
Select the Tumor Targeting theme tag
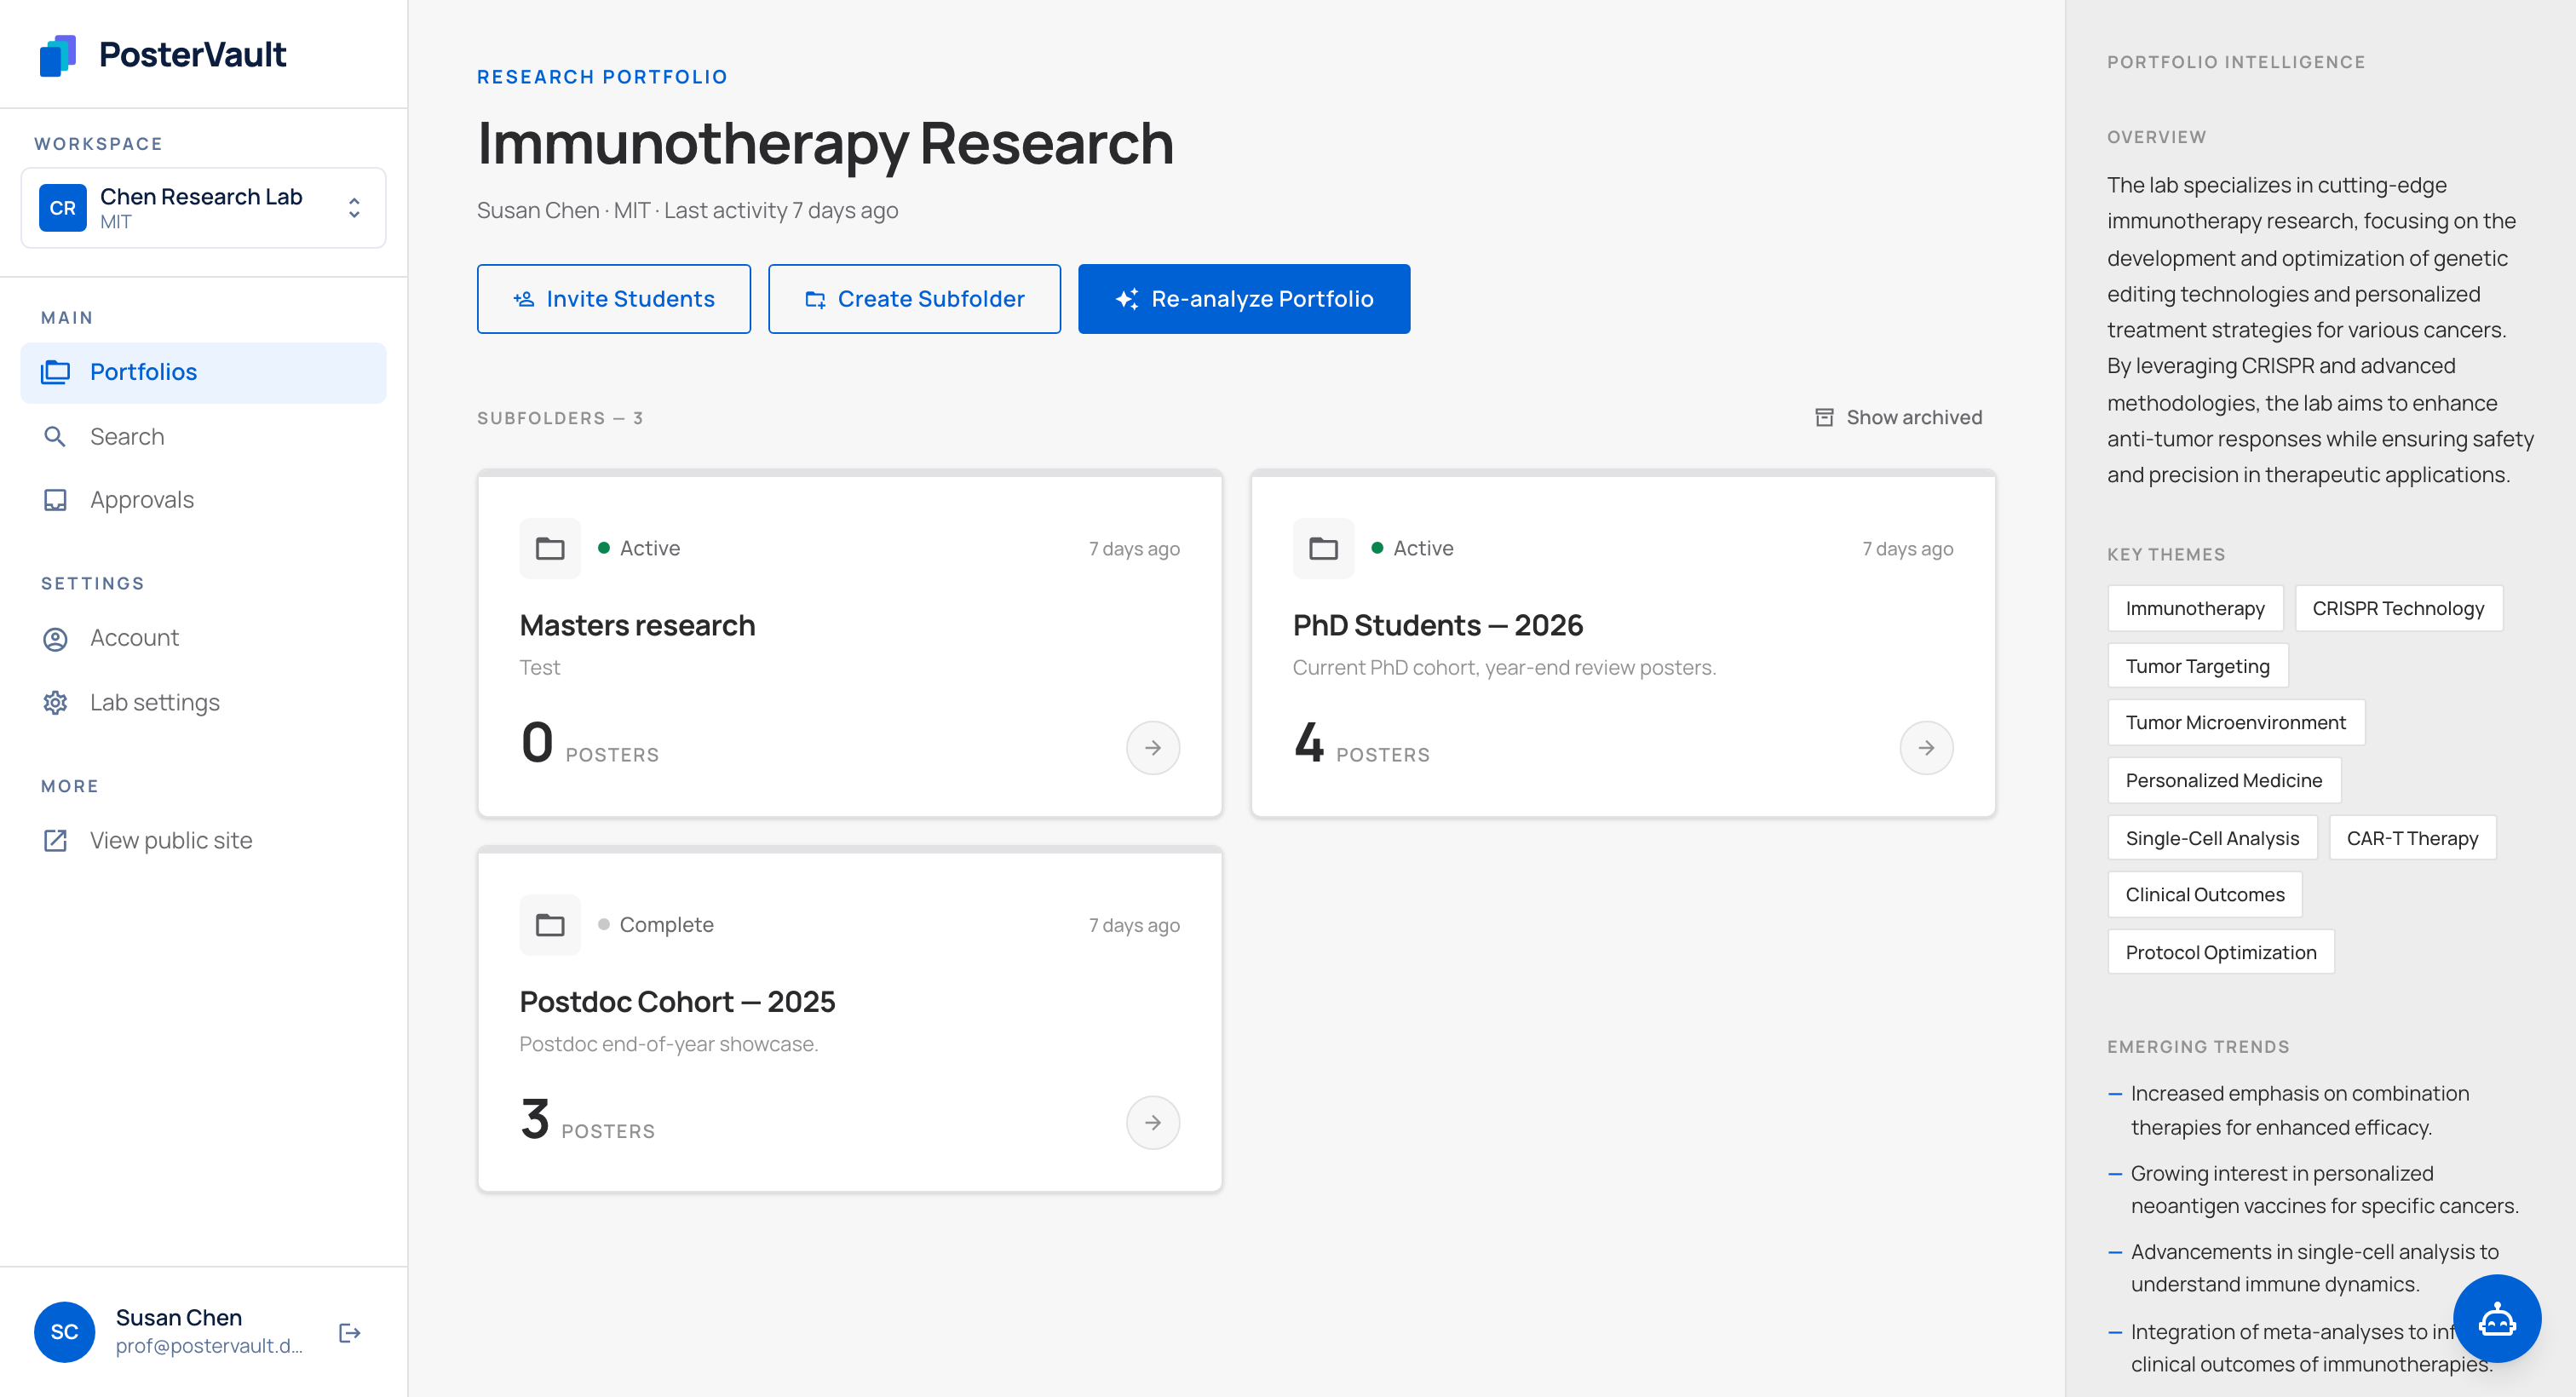(2197, 666)
